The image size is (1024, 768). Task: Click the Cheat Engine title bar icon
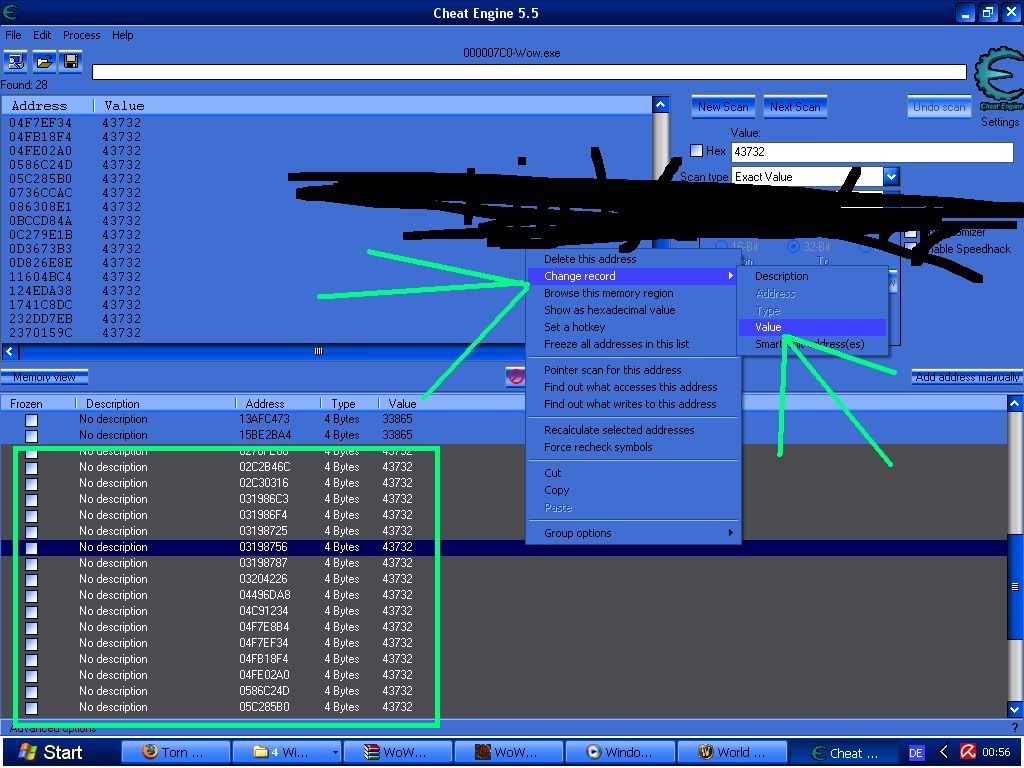10,12
